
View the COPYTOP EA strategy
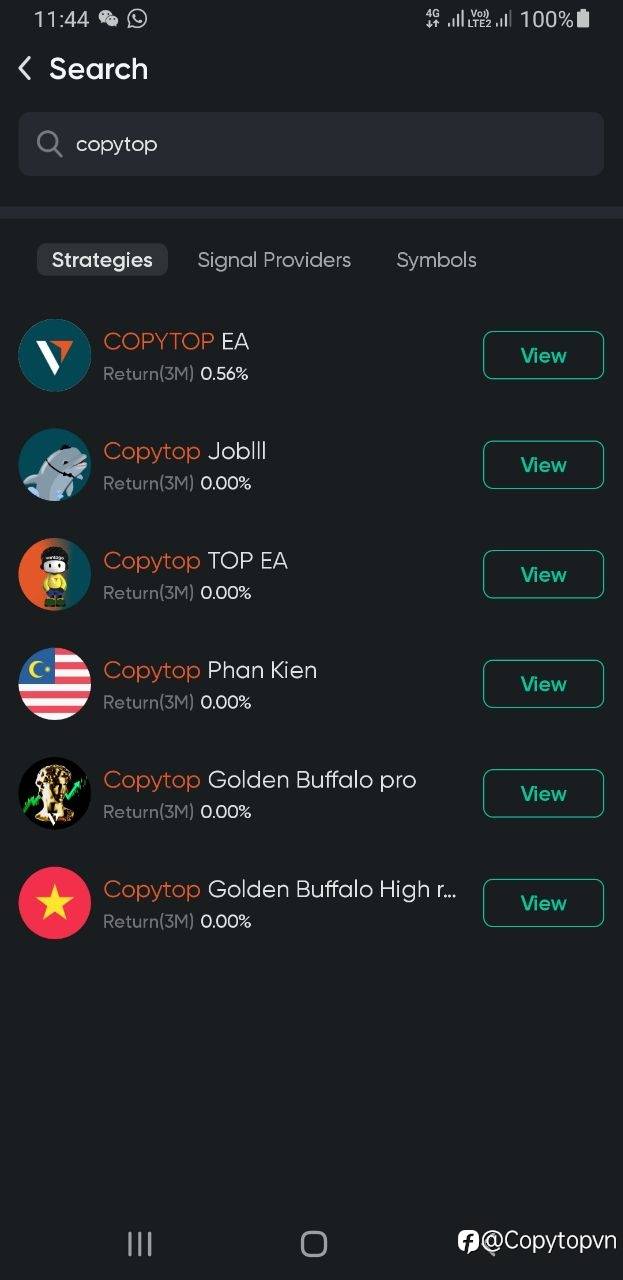[543, 355]
